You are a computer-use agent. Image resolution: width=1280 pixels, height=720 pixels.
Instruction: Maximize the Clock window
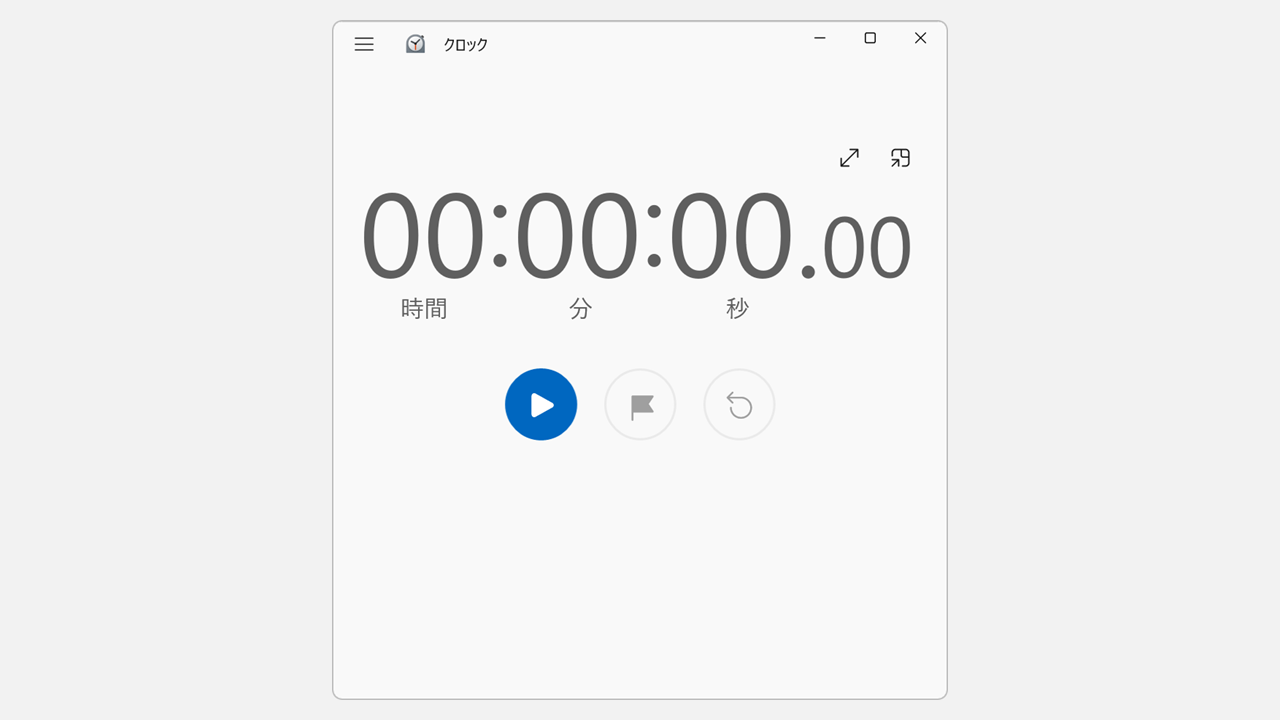coord(870,38)
